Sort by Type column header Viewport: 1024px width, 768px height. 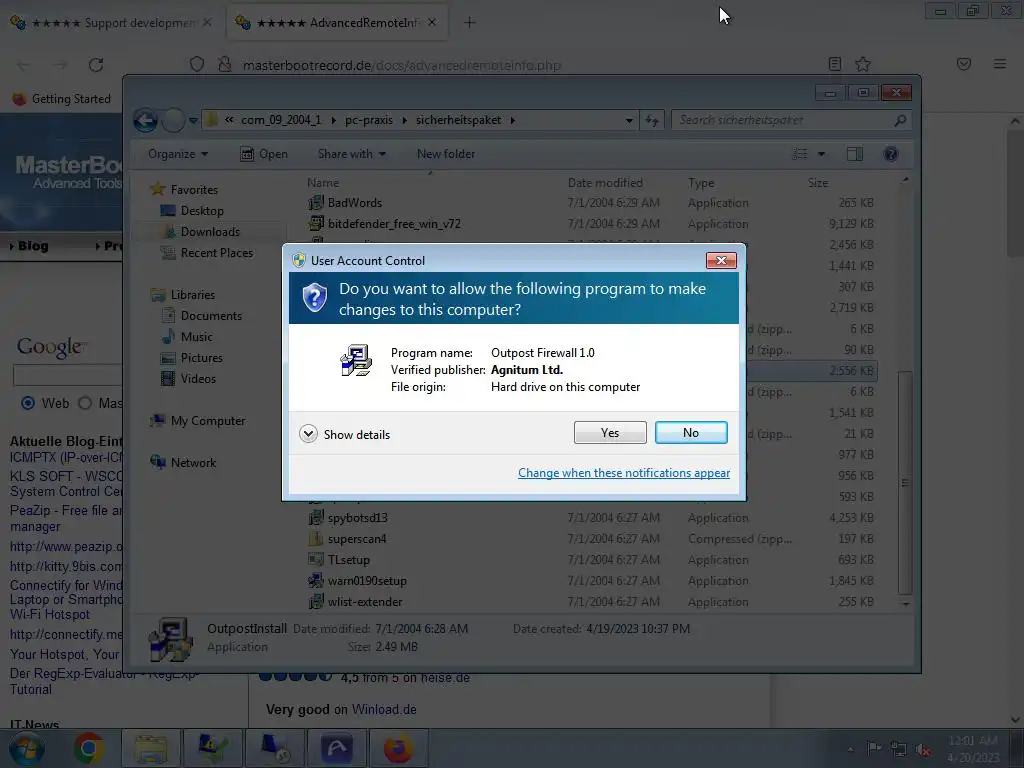(x=701, y=183)
